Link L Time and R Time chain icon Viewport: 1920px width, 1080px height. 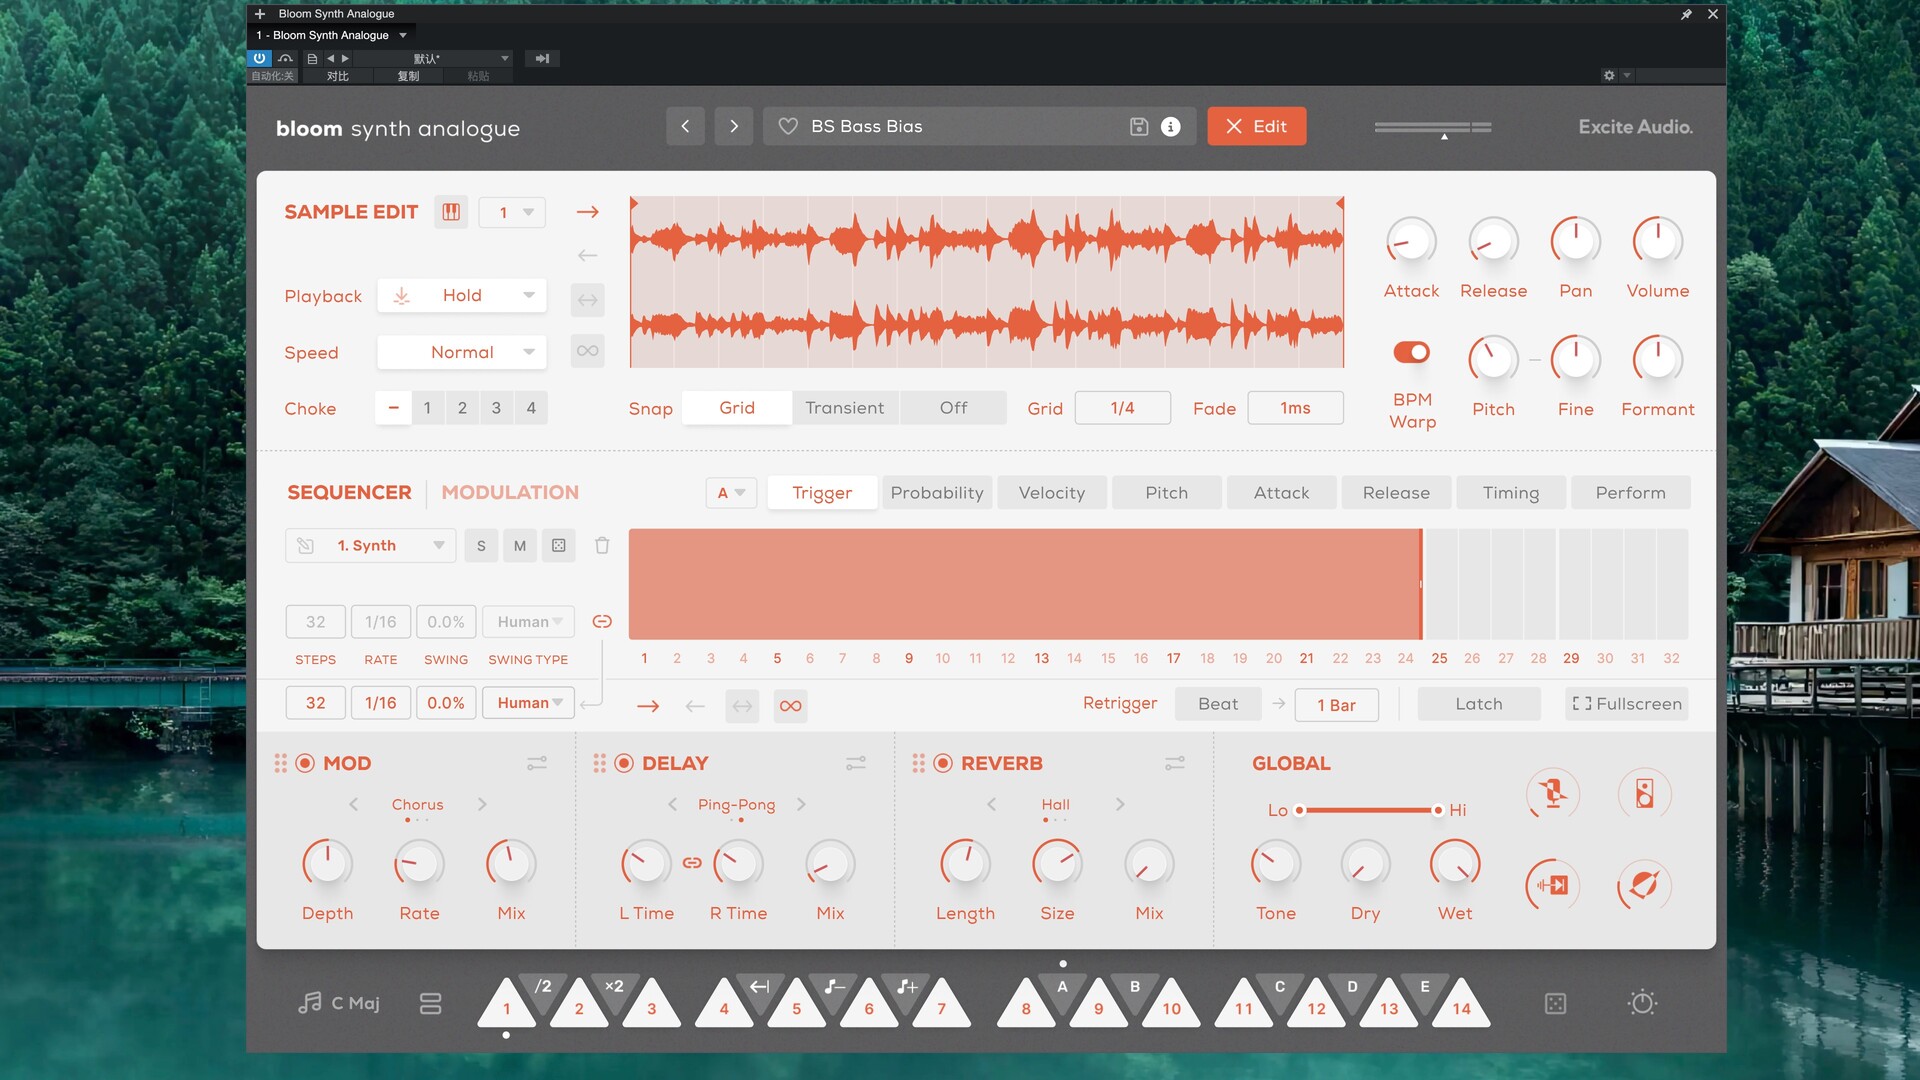click(x=692, y=862)
